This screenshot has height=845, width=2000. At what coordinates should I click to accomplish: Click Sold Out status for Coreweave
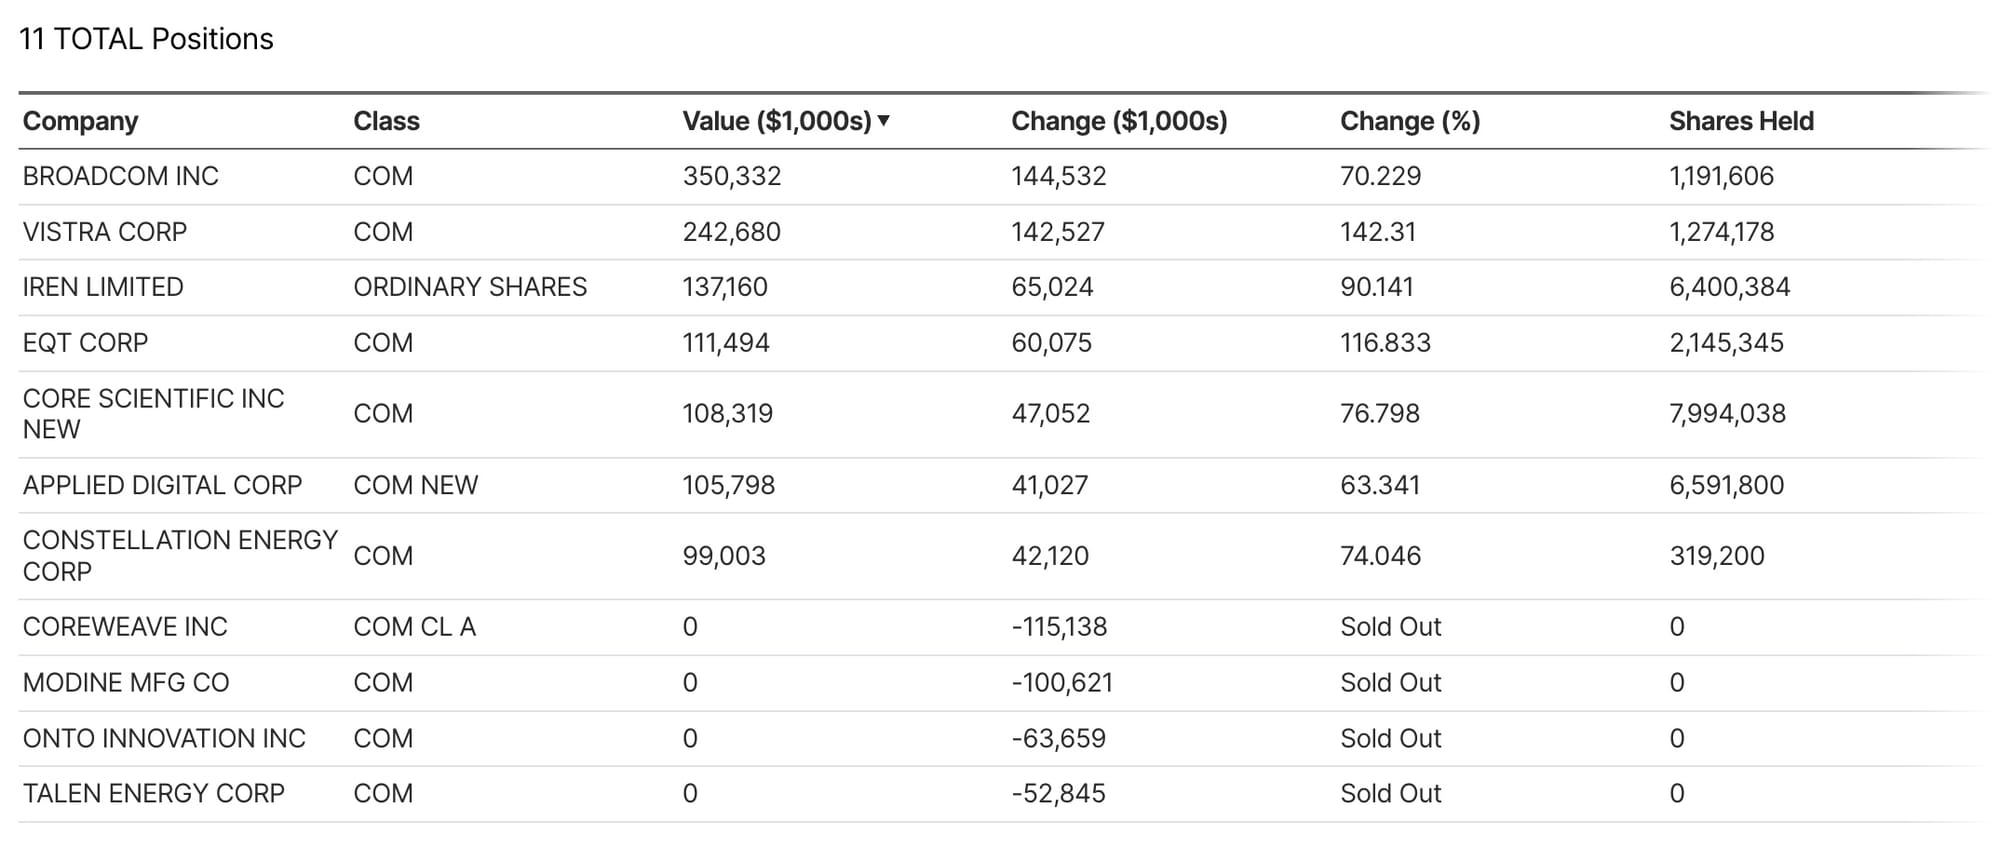(1390, 627)
